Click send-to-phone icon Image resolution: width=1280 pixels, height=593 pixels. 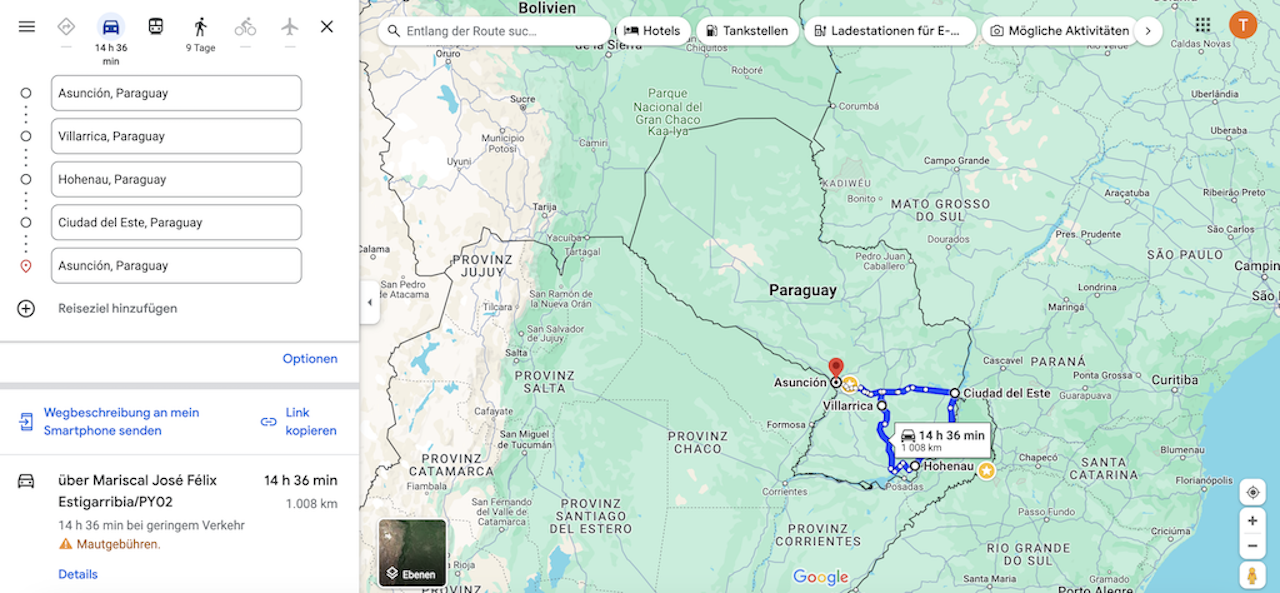26,421
